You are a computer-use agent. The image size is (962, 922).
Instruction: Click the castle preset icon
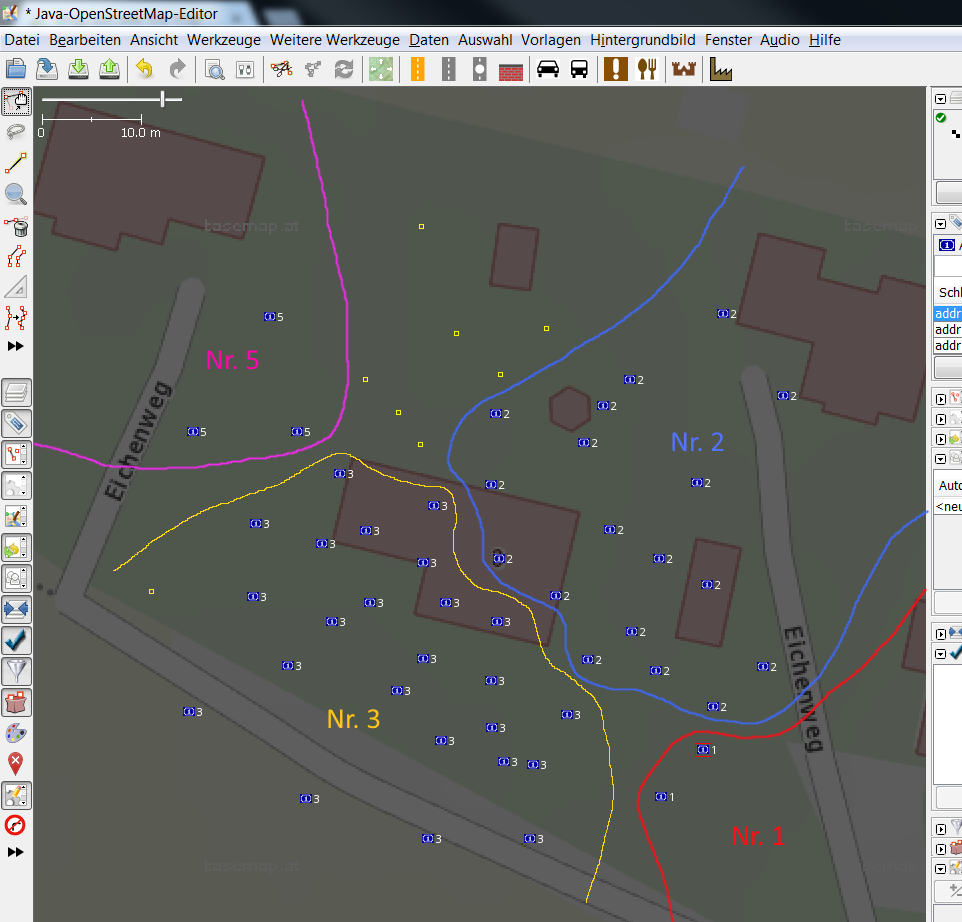[x=684, y=69]
